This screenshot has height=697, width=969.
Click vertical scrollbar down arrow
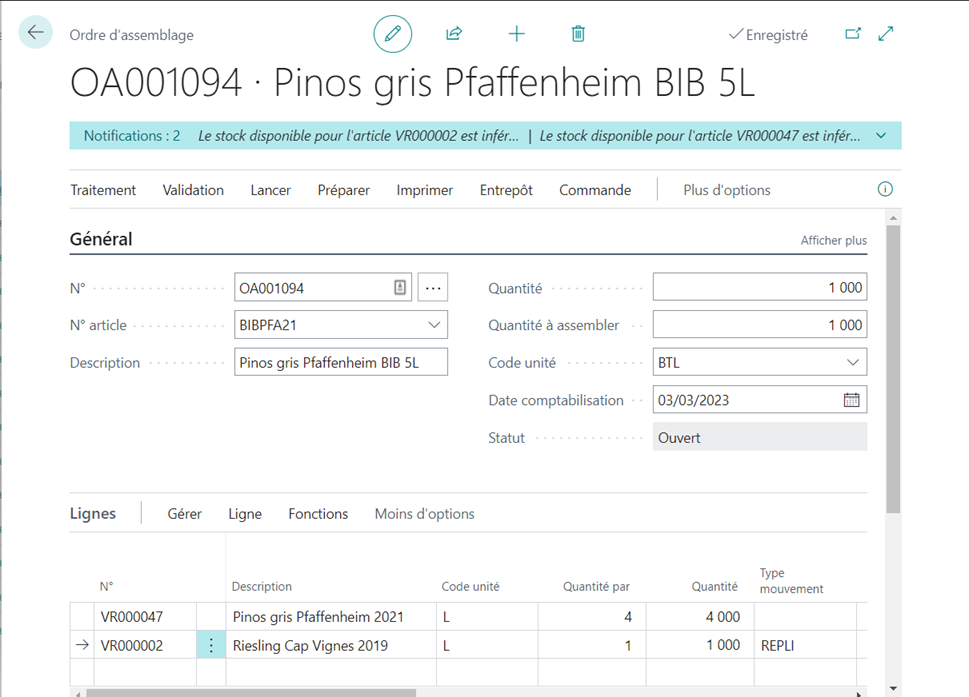(x=893, y=688)
